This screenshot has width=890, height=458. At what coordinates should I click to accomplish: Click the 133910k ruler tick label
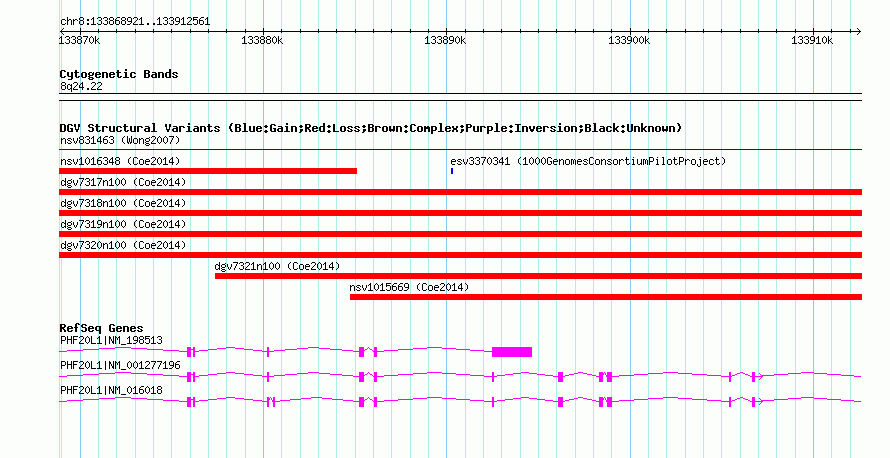click(x=812, y=40)
